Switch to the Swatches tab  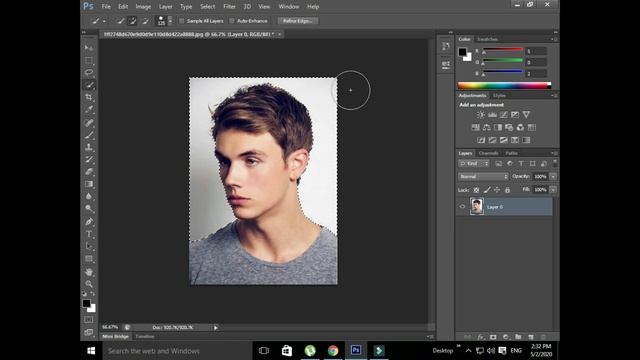point(488,39)
